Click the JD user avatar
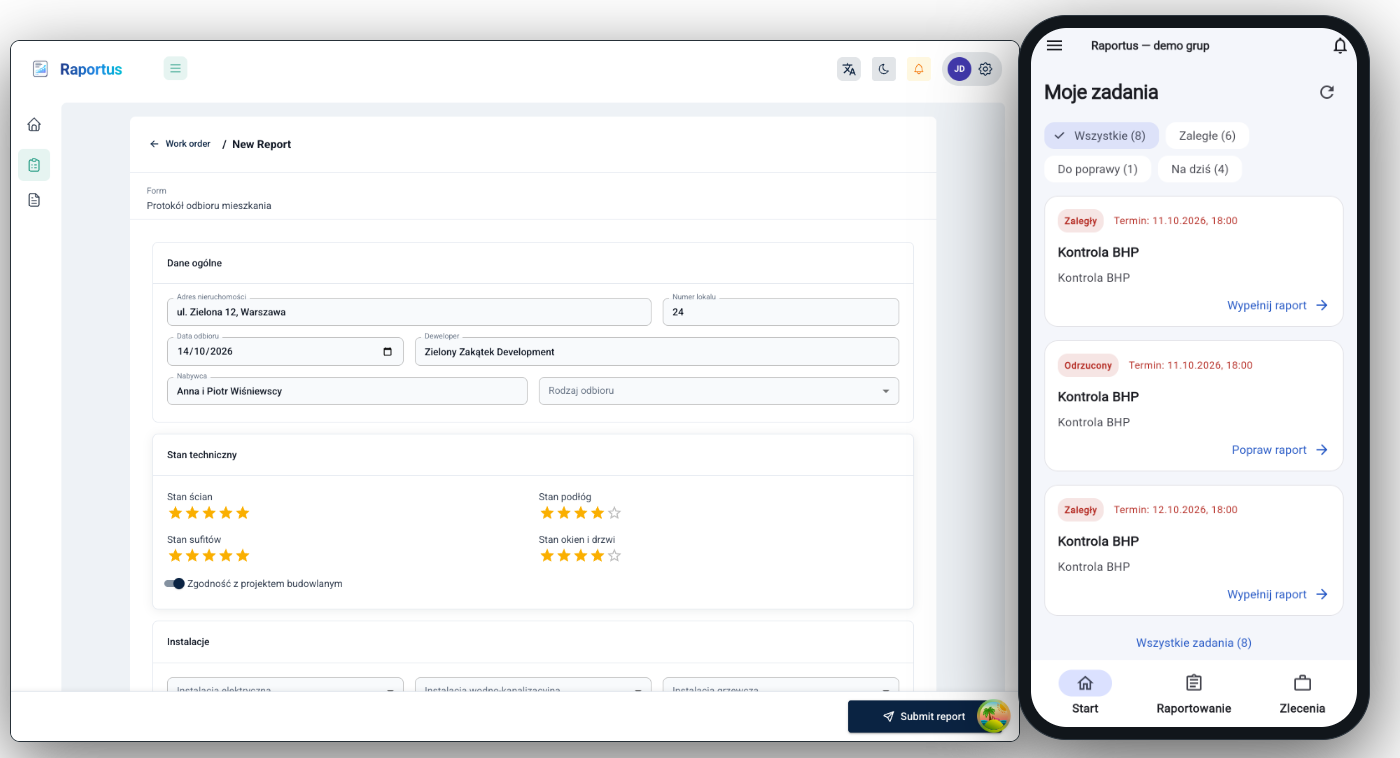Image resolution: width=1400 pixels, height=758 pixels. pyautogui.click(x=959, y=69)
